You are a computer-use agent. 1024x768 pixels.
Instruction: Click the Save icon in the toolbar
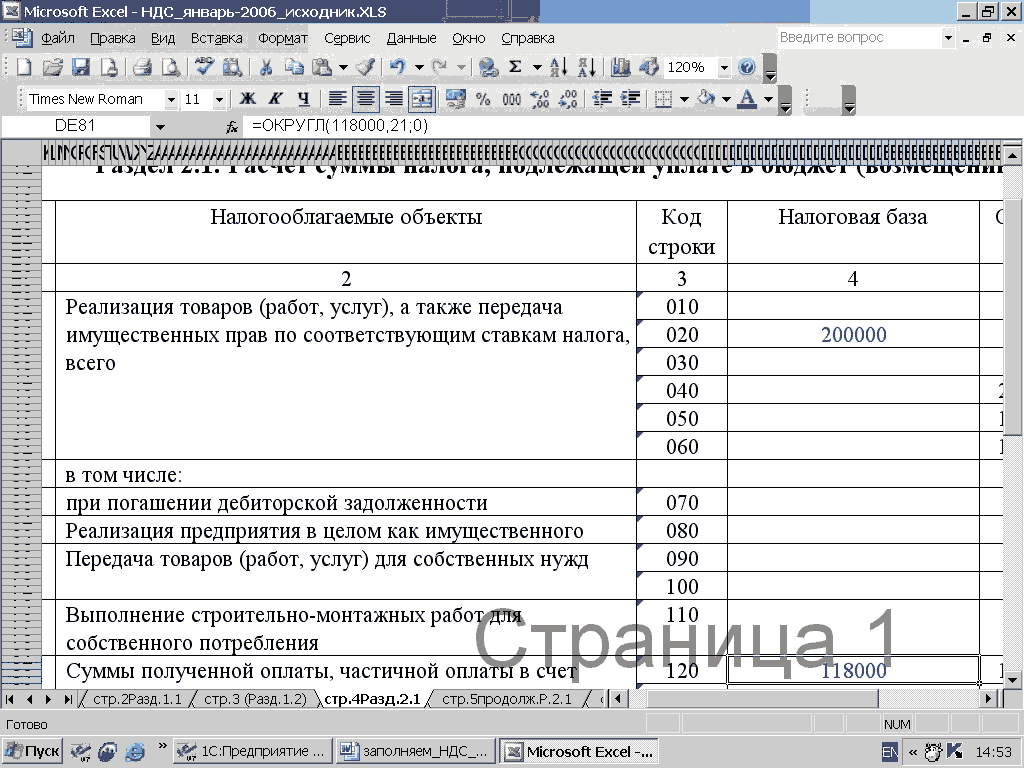pos(80,67)
